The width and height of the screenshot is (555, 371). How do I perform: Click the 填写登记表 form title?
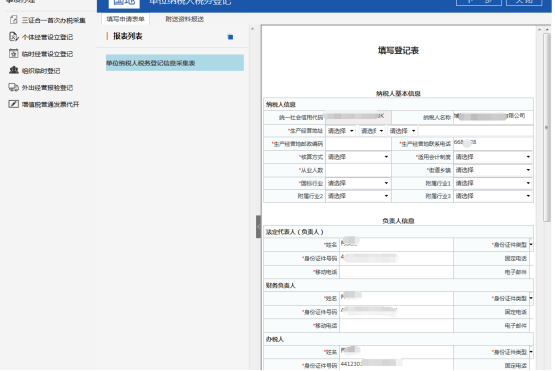[x=398, y=51]
